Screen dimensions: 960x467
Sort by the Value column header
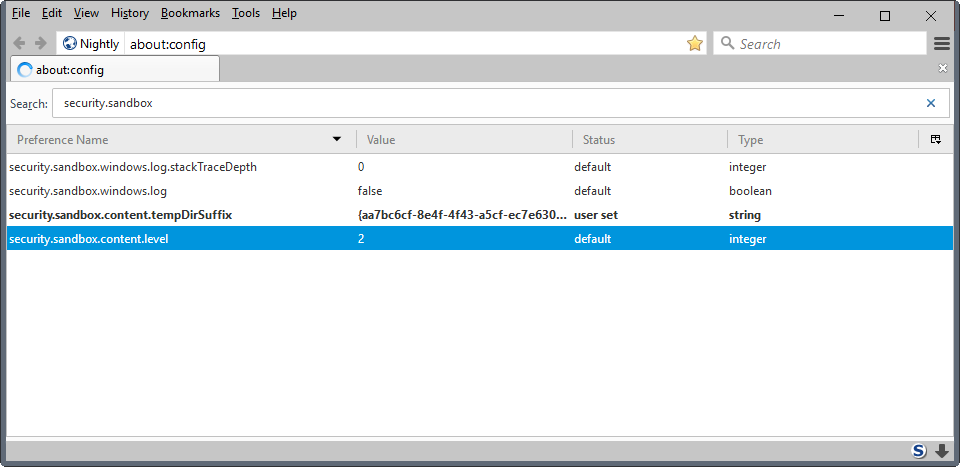click(x=465, y=140)
